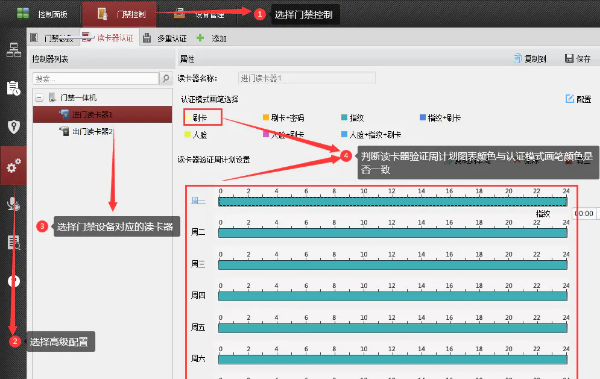
Task: Click the 添加 plus button
Action: [x=199, y=38]
